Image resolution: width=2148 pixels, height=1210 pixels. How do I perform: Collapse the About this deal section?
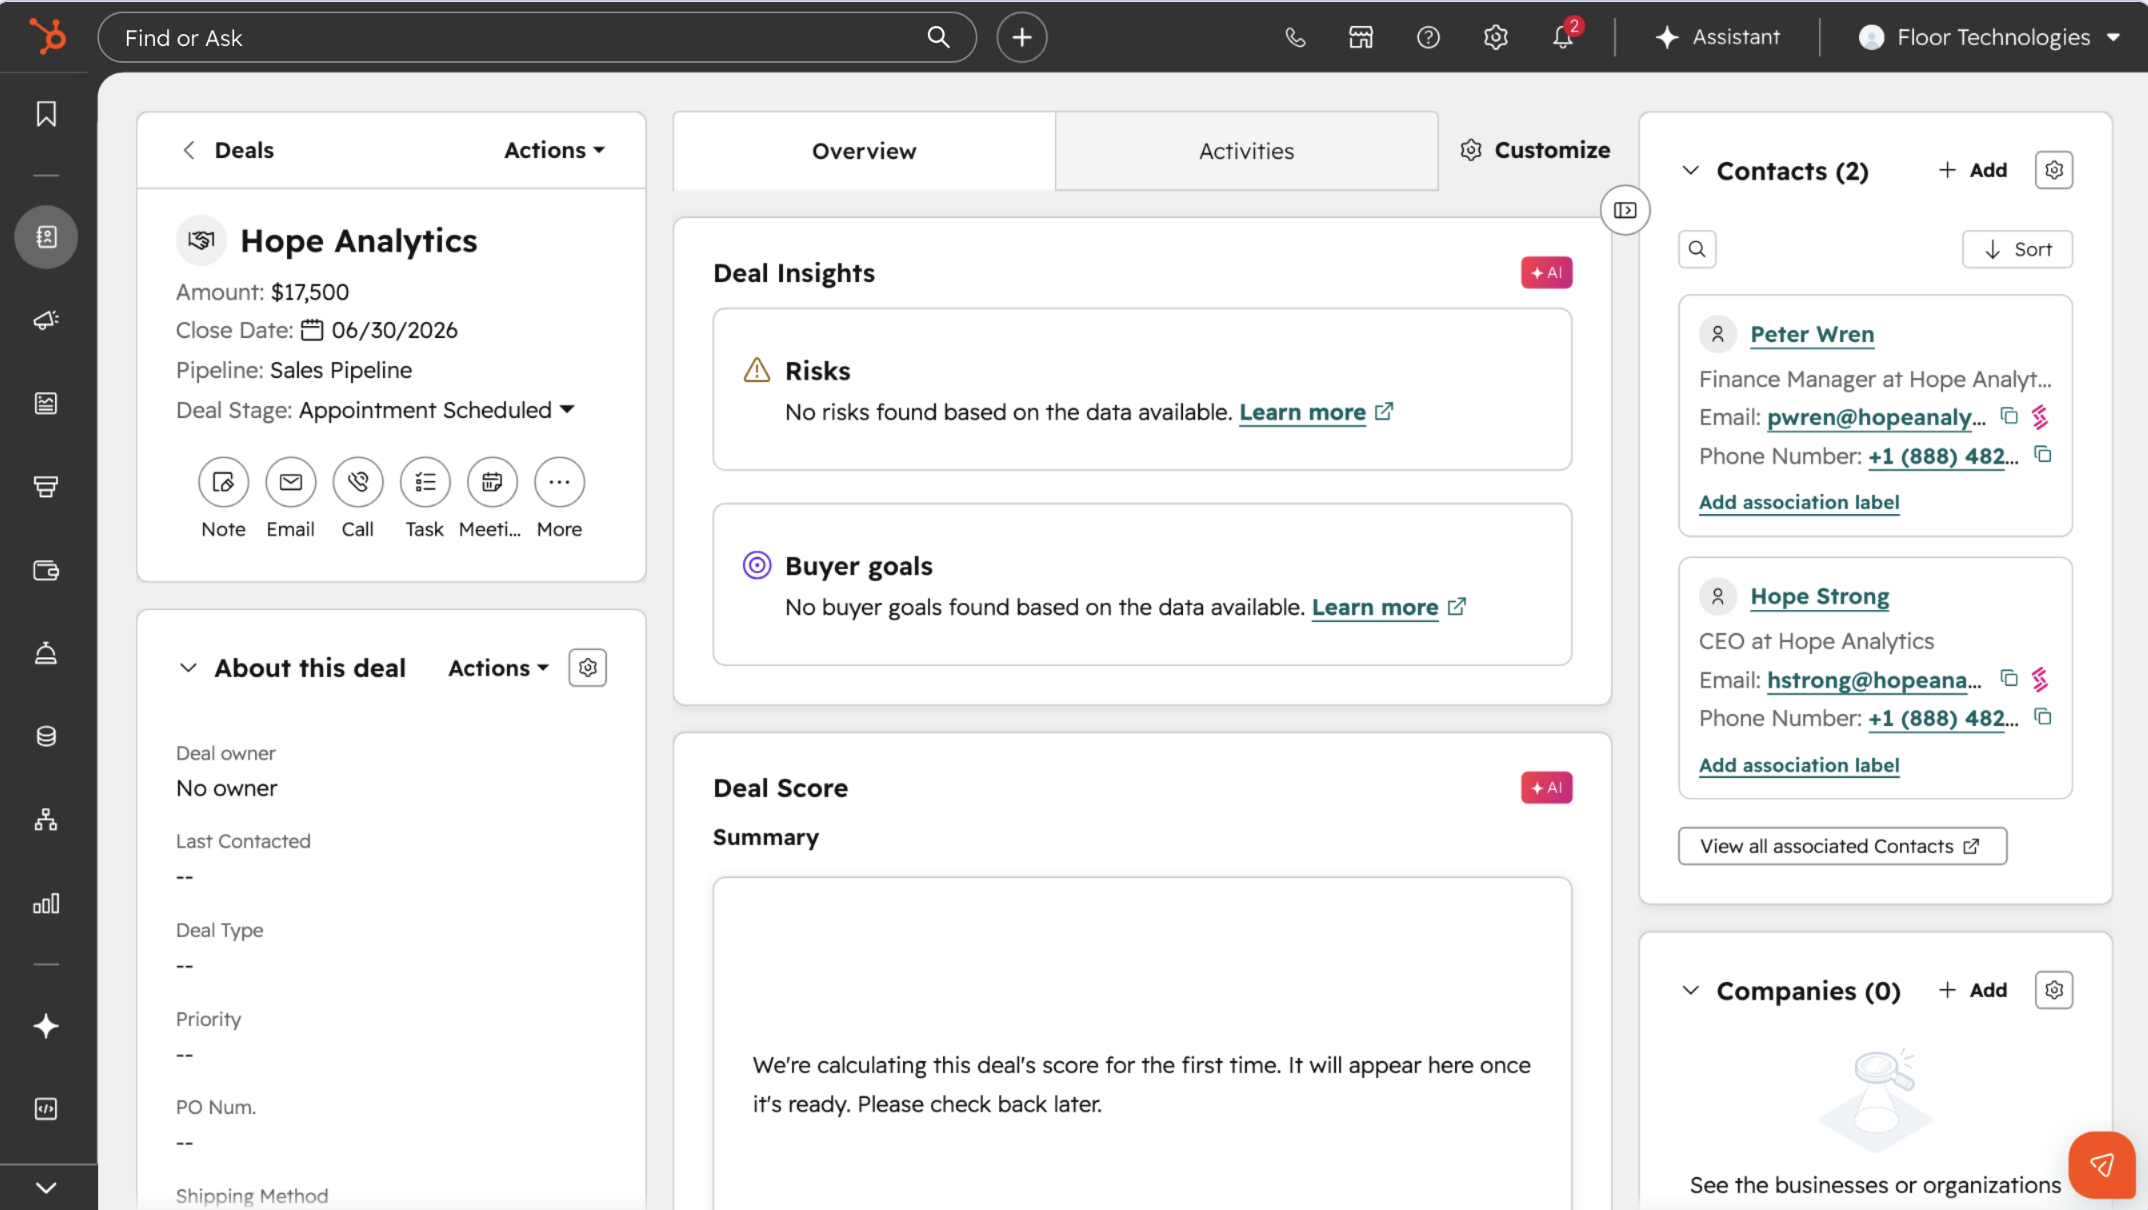[188, 668]
